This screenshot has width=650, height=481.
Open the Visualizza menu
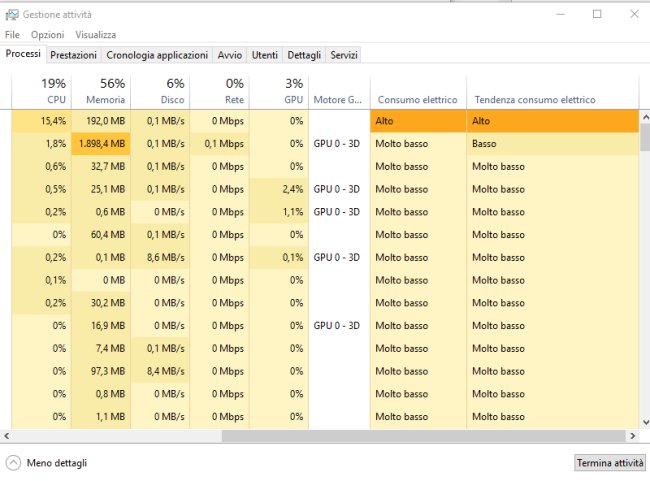tap(95, 35)
